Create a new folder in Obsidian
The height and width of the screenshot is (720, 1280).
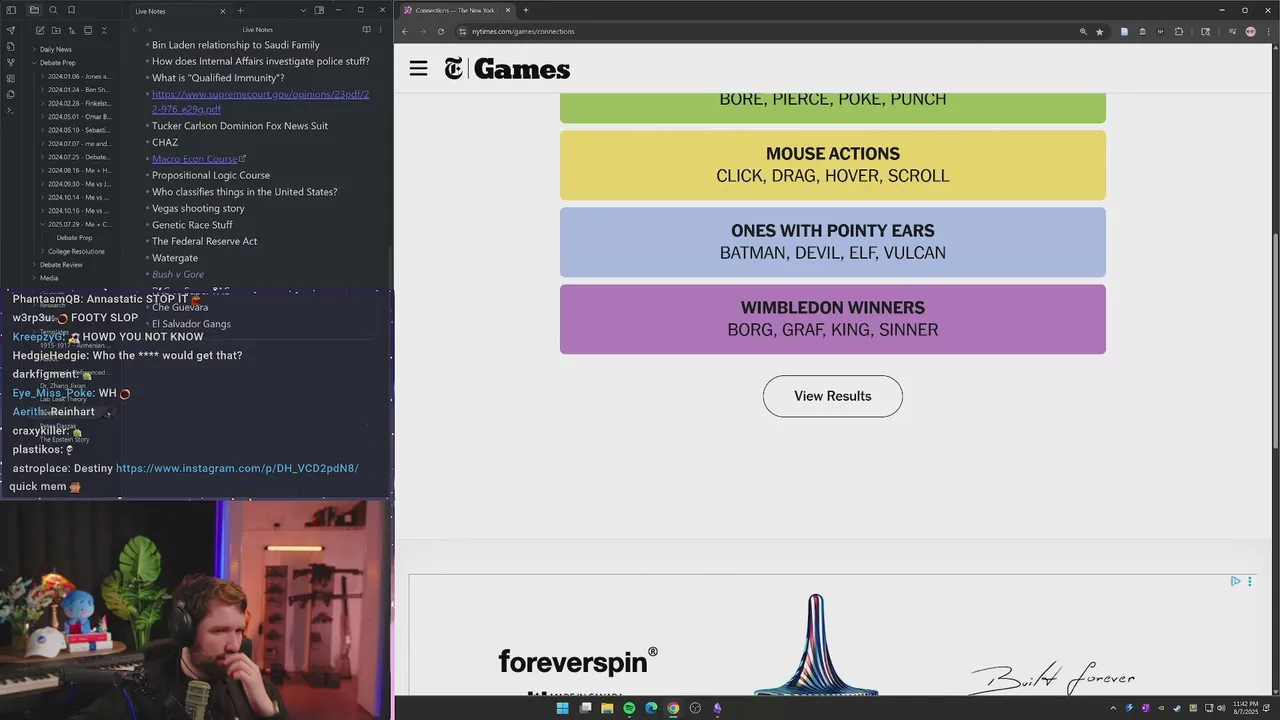56,30
